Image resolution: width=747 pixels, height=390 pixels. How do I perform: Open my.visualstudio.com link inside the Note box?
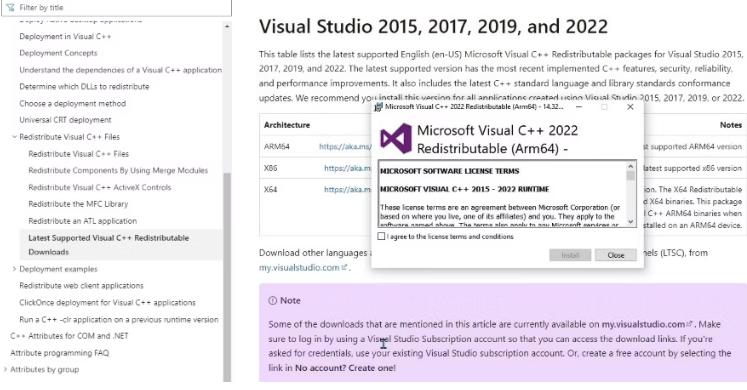pos(646,324)
